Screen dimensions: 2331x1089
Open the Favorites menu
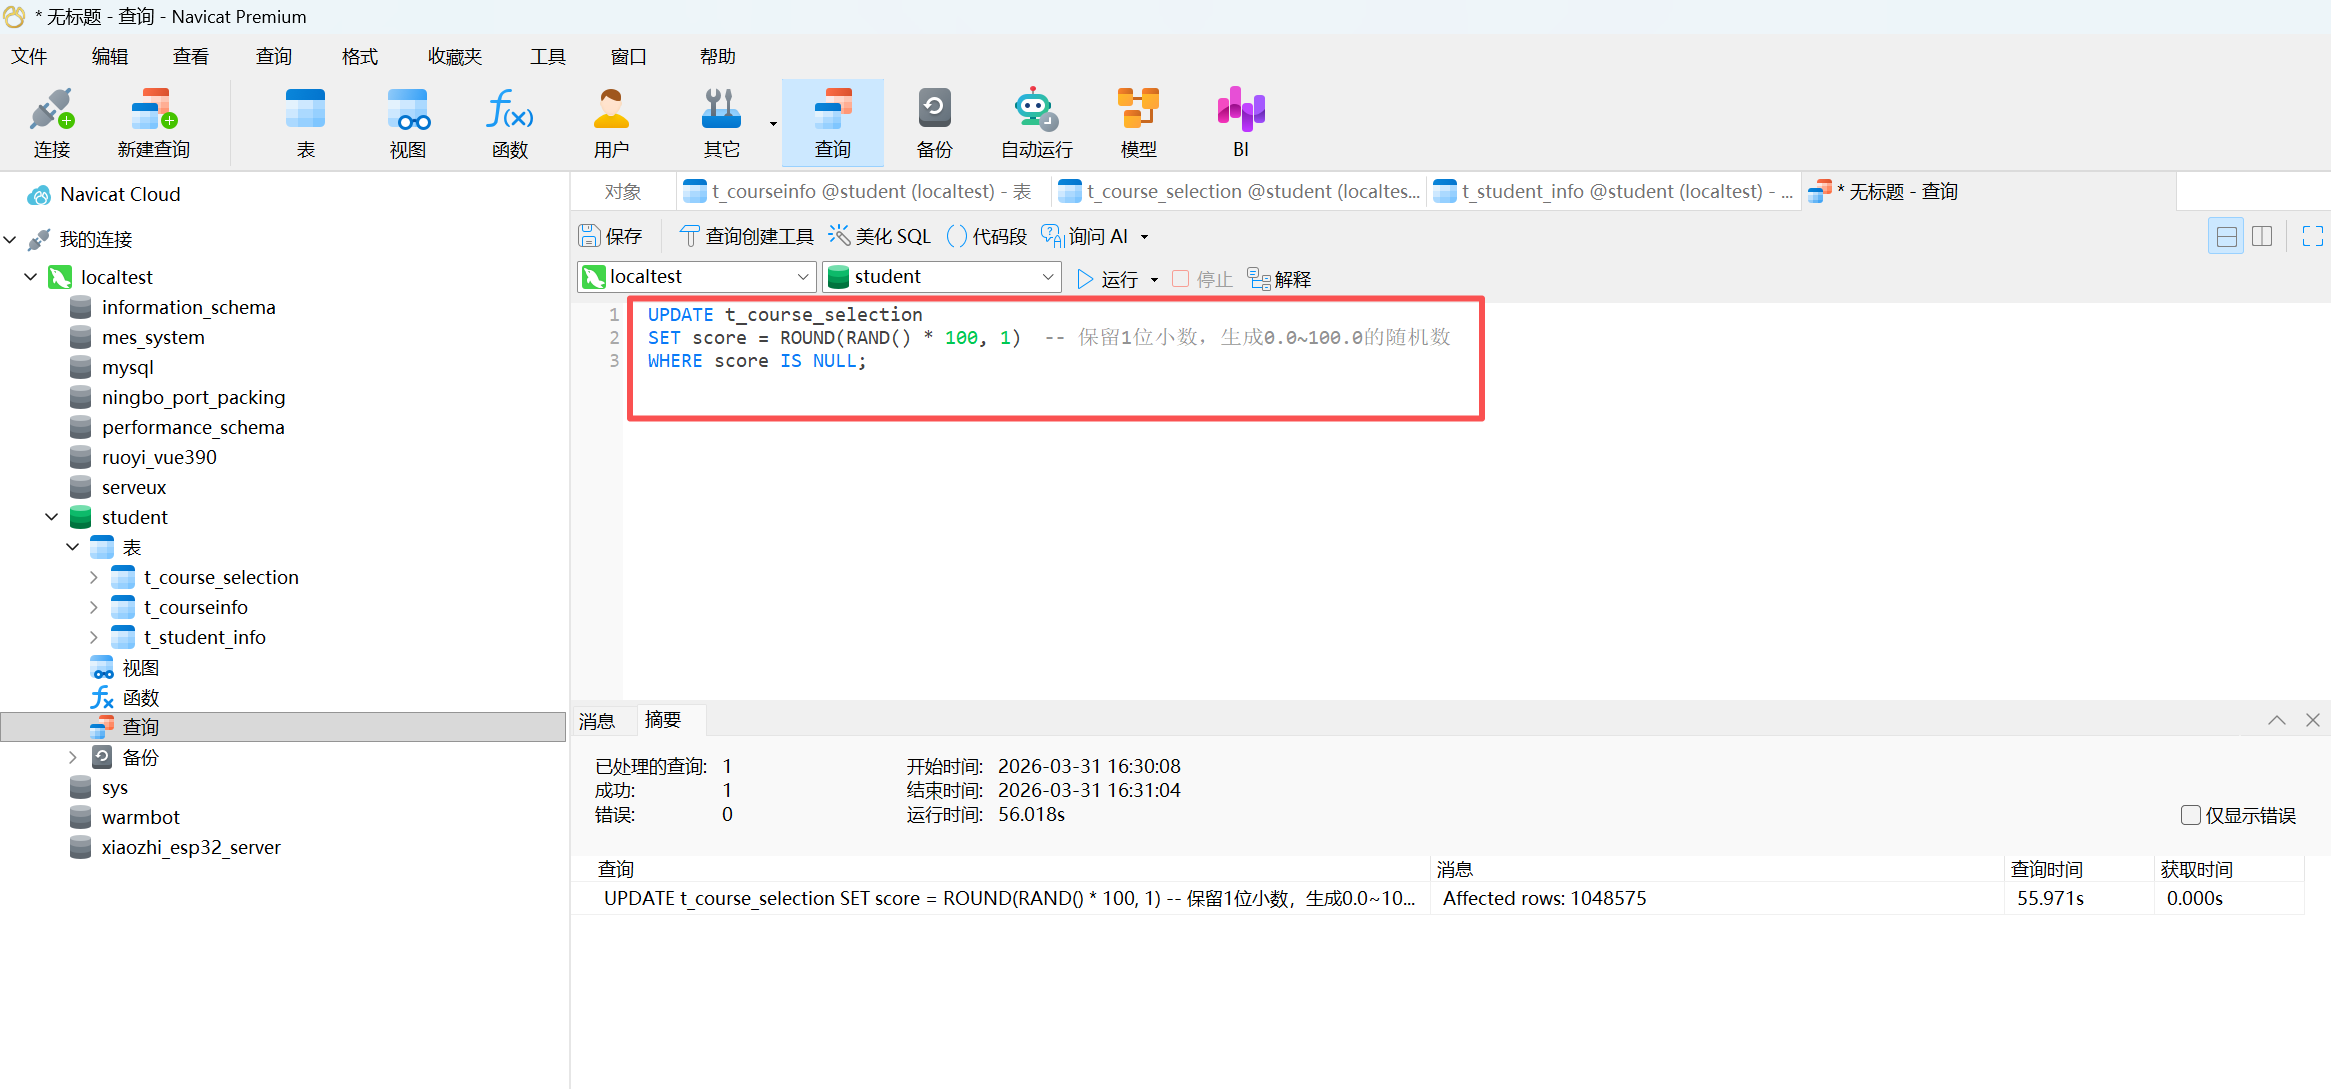455,57
